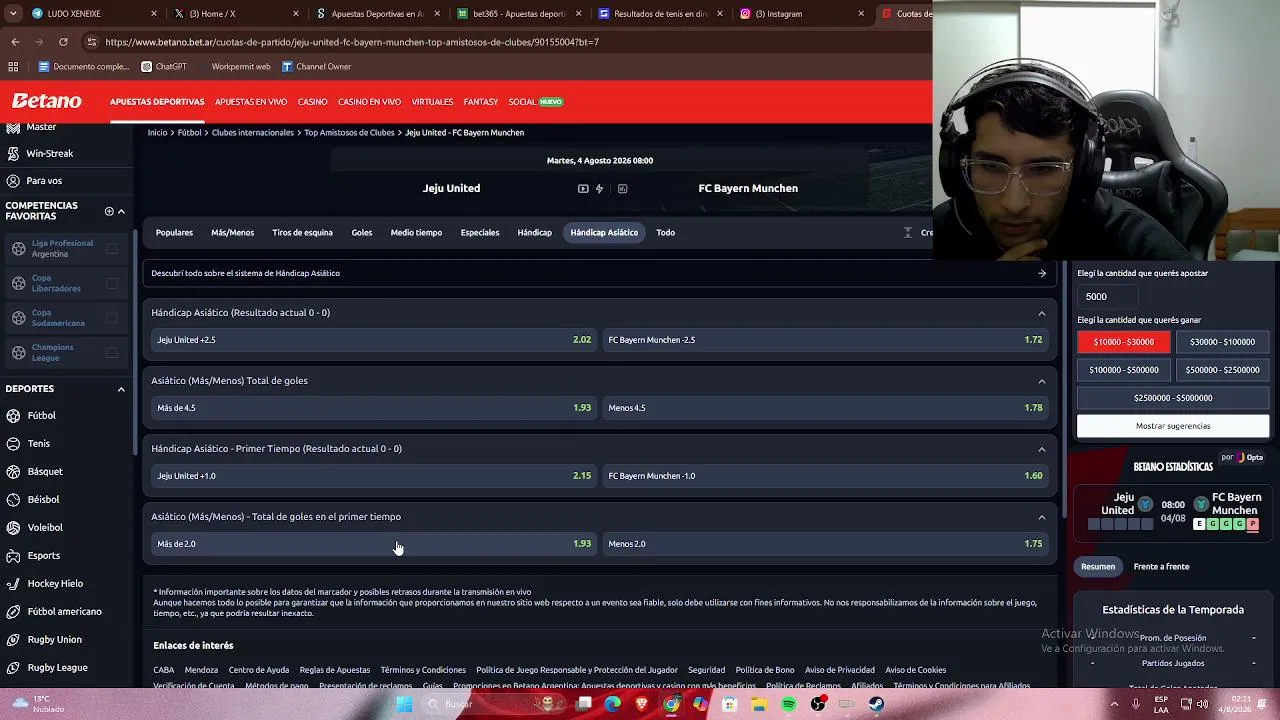Select the $500000 - $2500000 winnings range
Screen dimensions: 1280x720
[x=1222, y=370]
